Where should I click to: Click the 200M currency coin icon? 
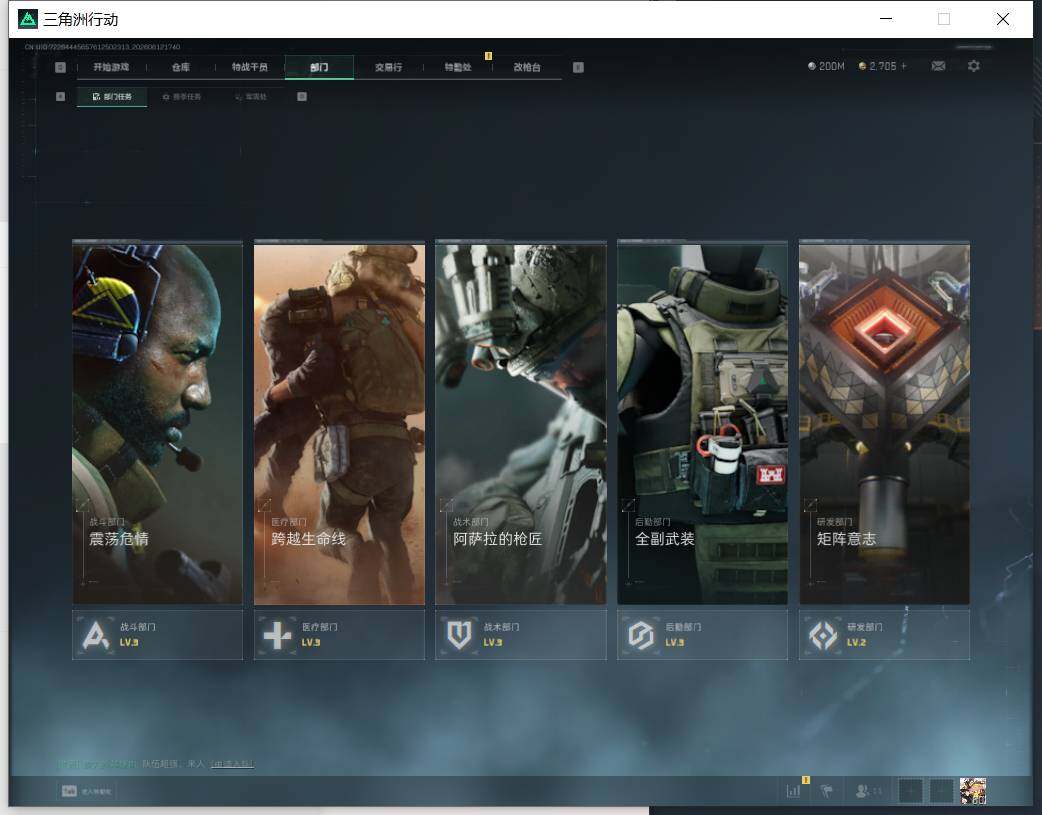coord(811,66)
